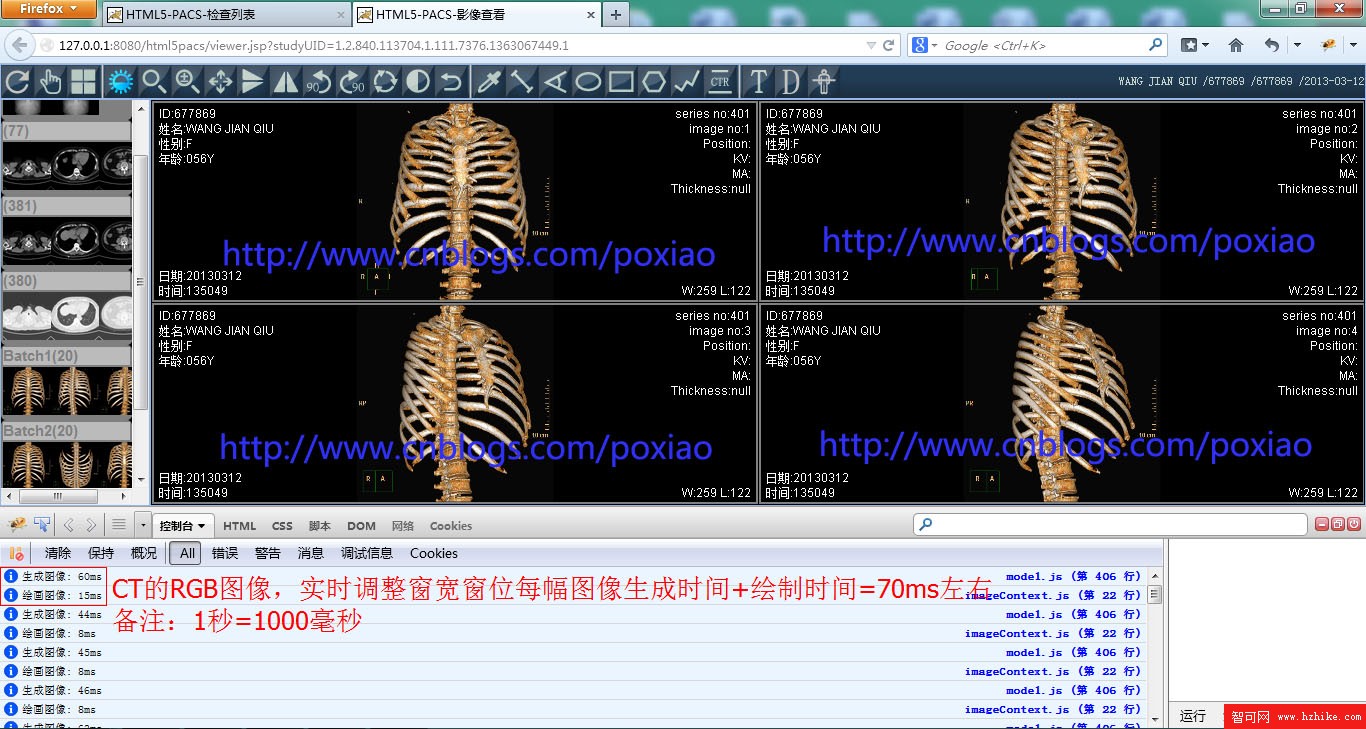Click the 清除 (clear) console button
The width and height of the screenshot is (1366, 729).
pyautogui.click(x=58, y=553)
